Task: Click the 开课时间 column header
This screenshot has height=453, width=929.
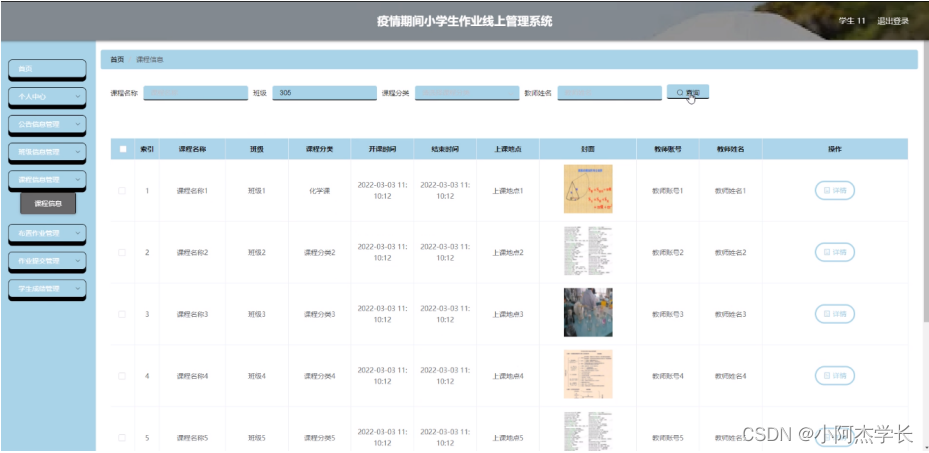Action: (x=382, y=149)
